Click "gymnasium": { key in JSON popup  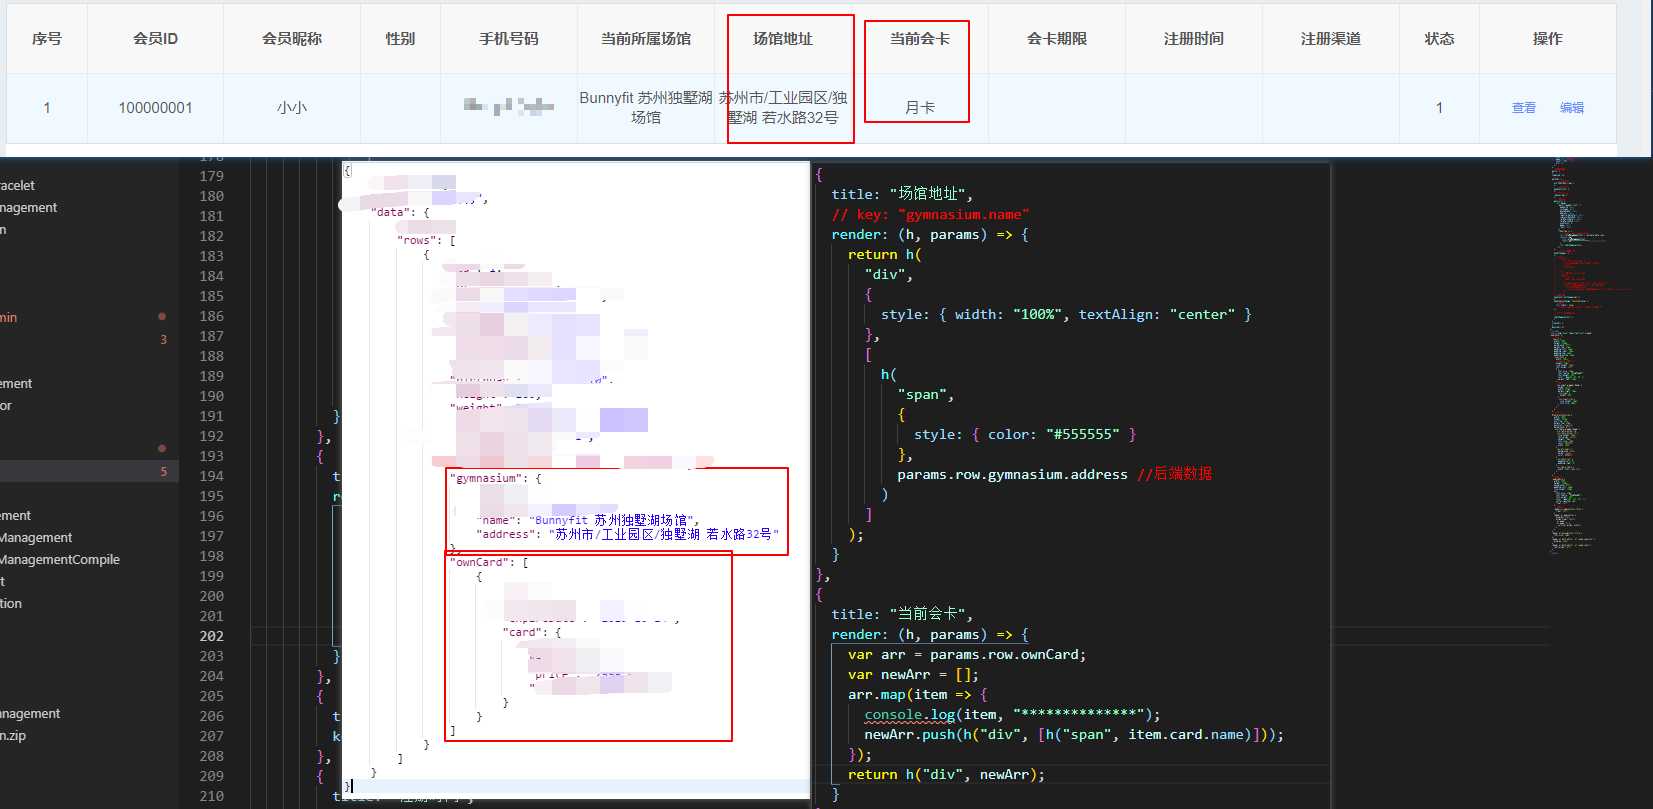pyautogui.click(x=496, y=479)
